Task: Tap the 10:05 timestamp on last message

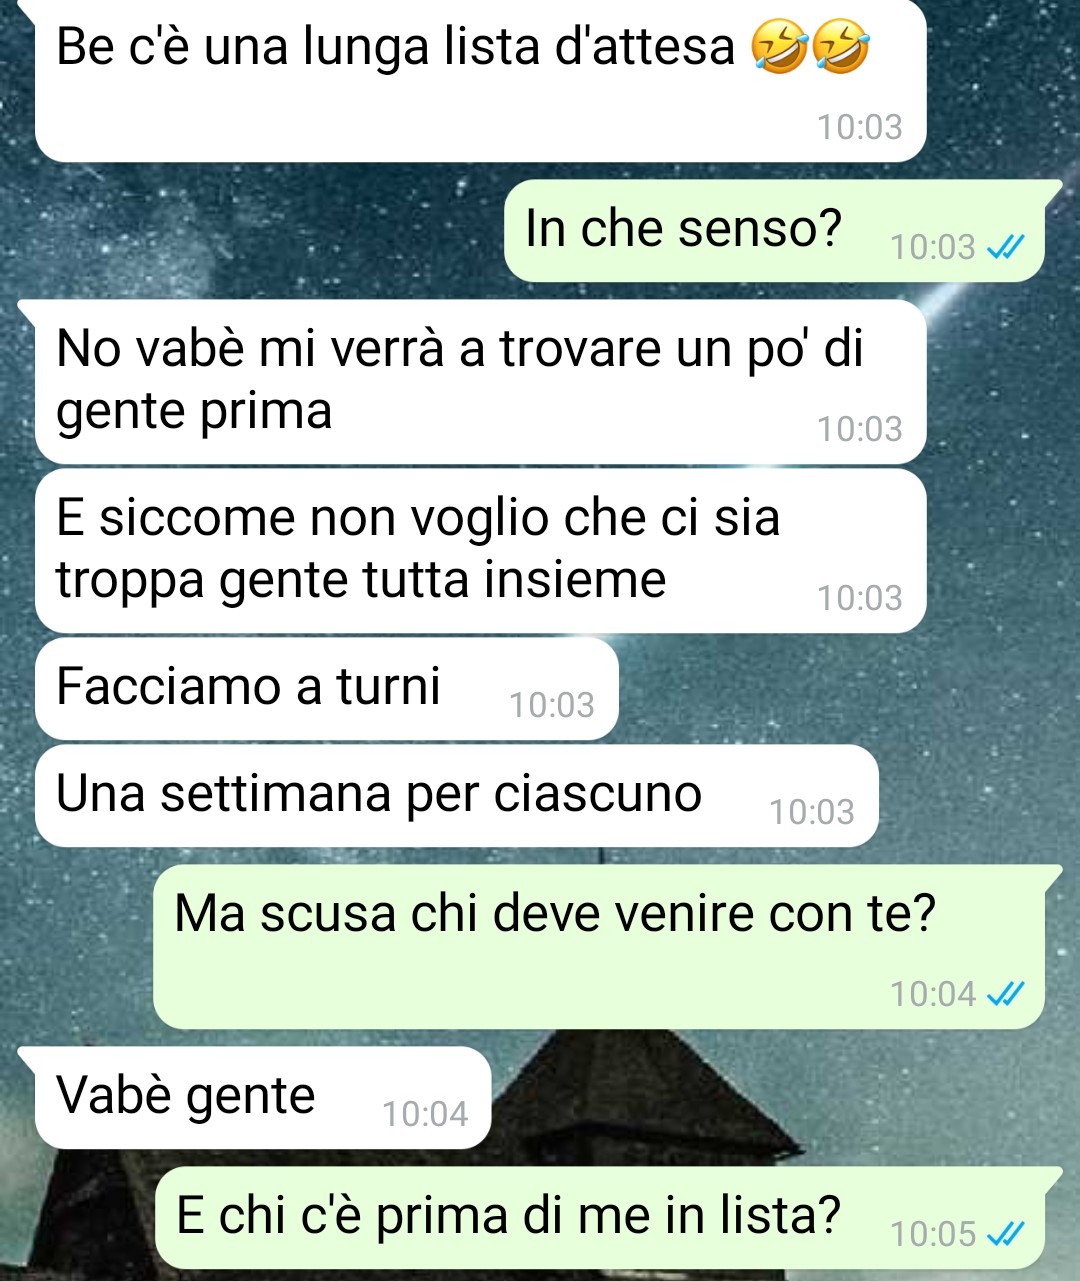Action: point(933,1235)
